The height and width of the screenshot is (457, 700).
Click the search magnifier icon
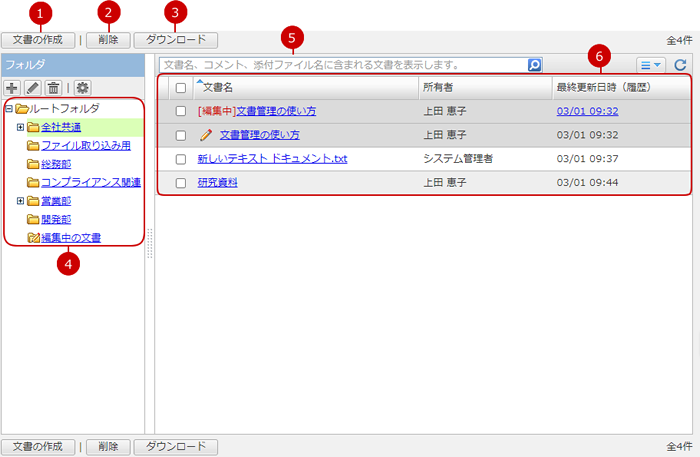pos(534,65)
